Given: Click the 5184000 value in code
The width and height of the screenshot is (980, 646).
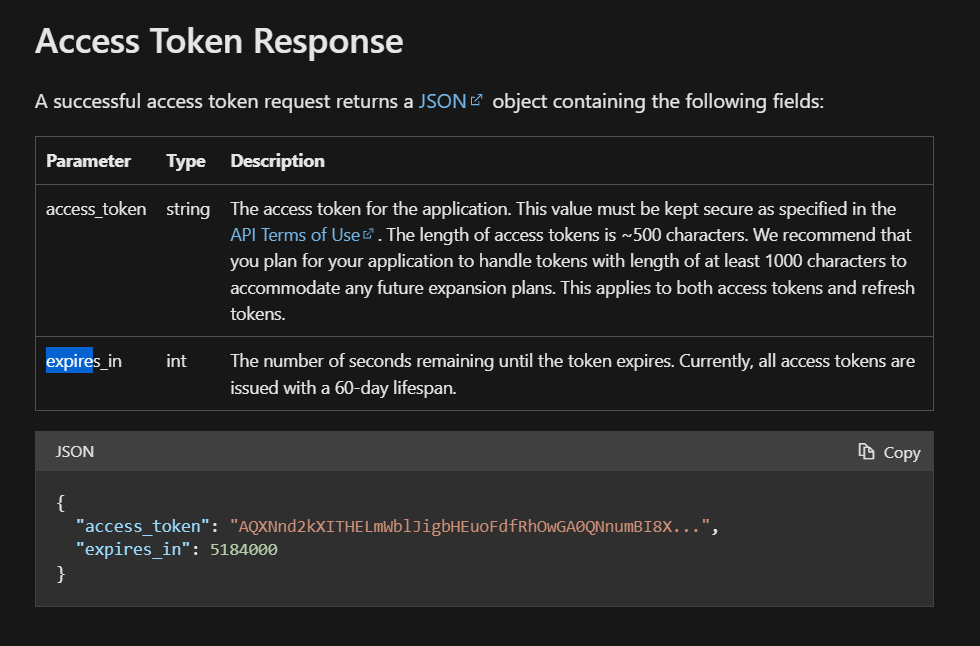Looking at the screenshot, I should pos(244,550).
